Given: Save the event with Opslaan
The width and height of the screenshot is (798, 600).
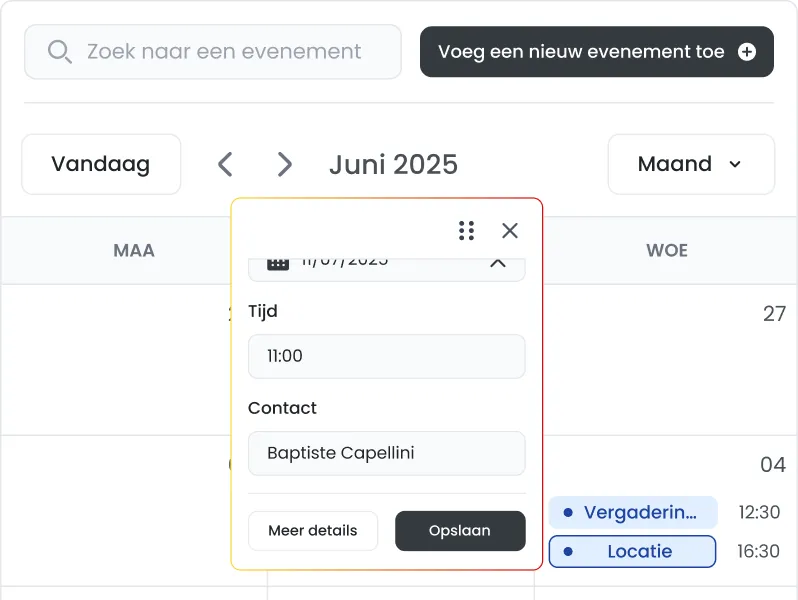Looking at the screenshot, I should pyautogui.click(x=460, y=531).
